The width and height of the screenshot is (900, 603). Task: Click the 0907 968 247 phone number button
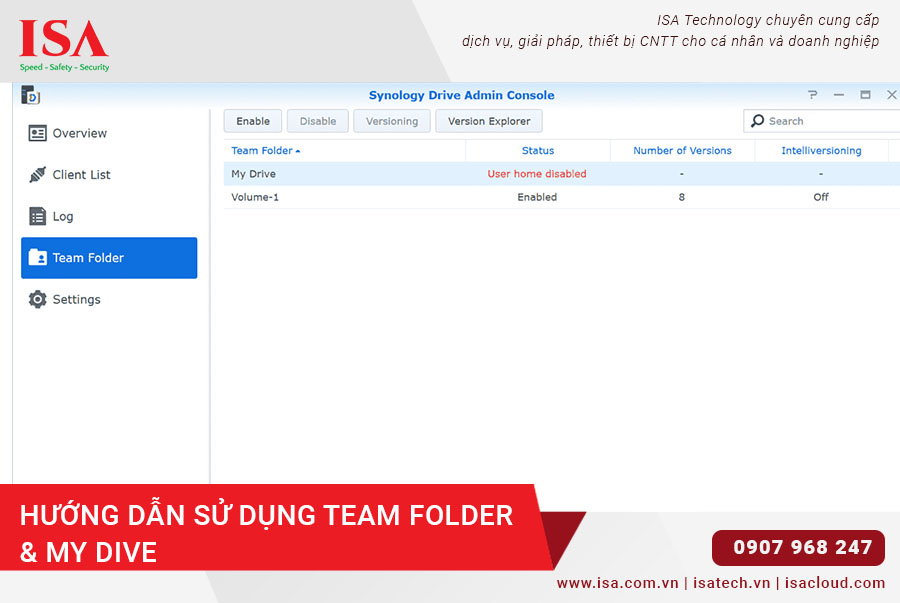[x=798, y=547]
